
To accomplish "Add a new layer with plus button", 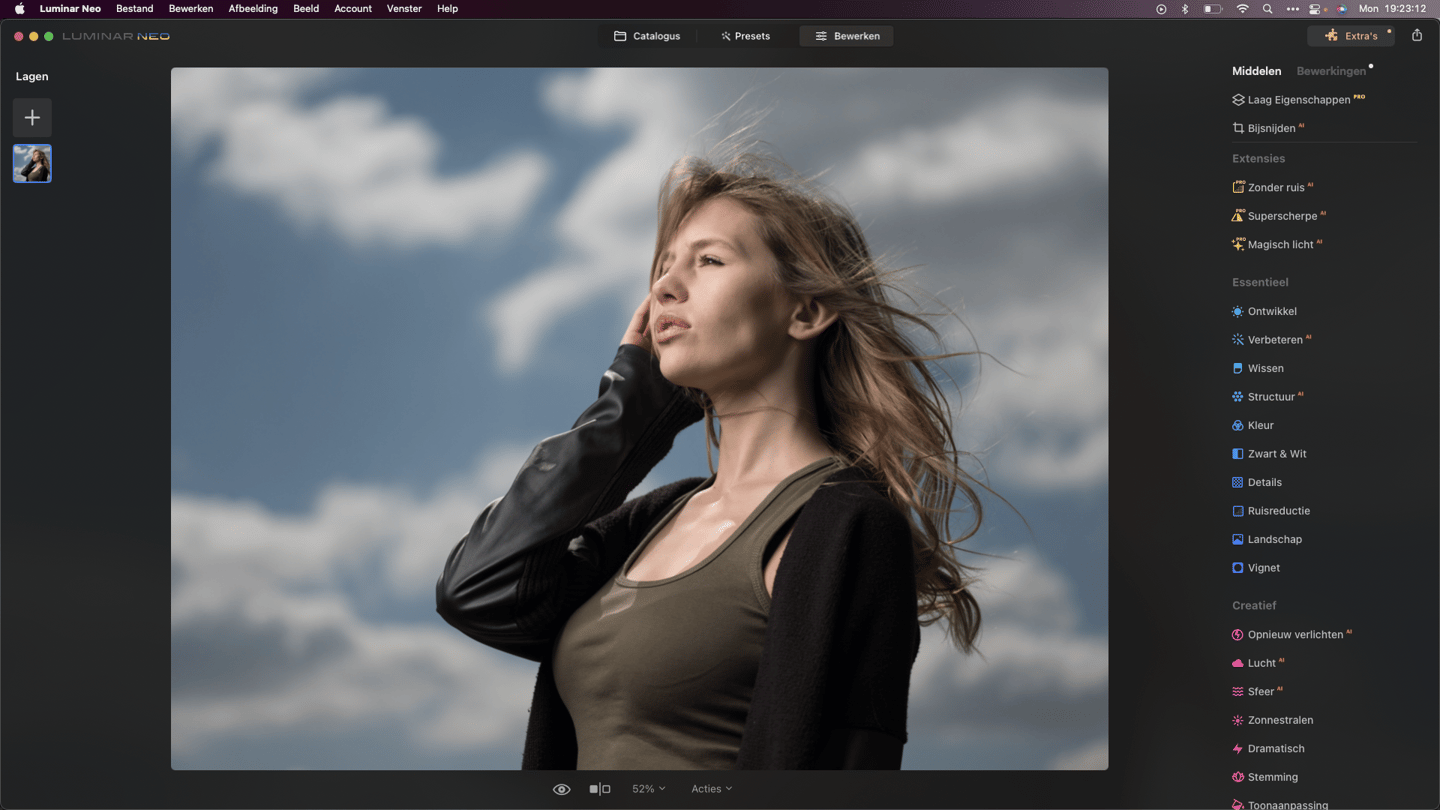I will point(32,118).
